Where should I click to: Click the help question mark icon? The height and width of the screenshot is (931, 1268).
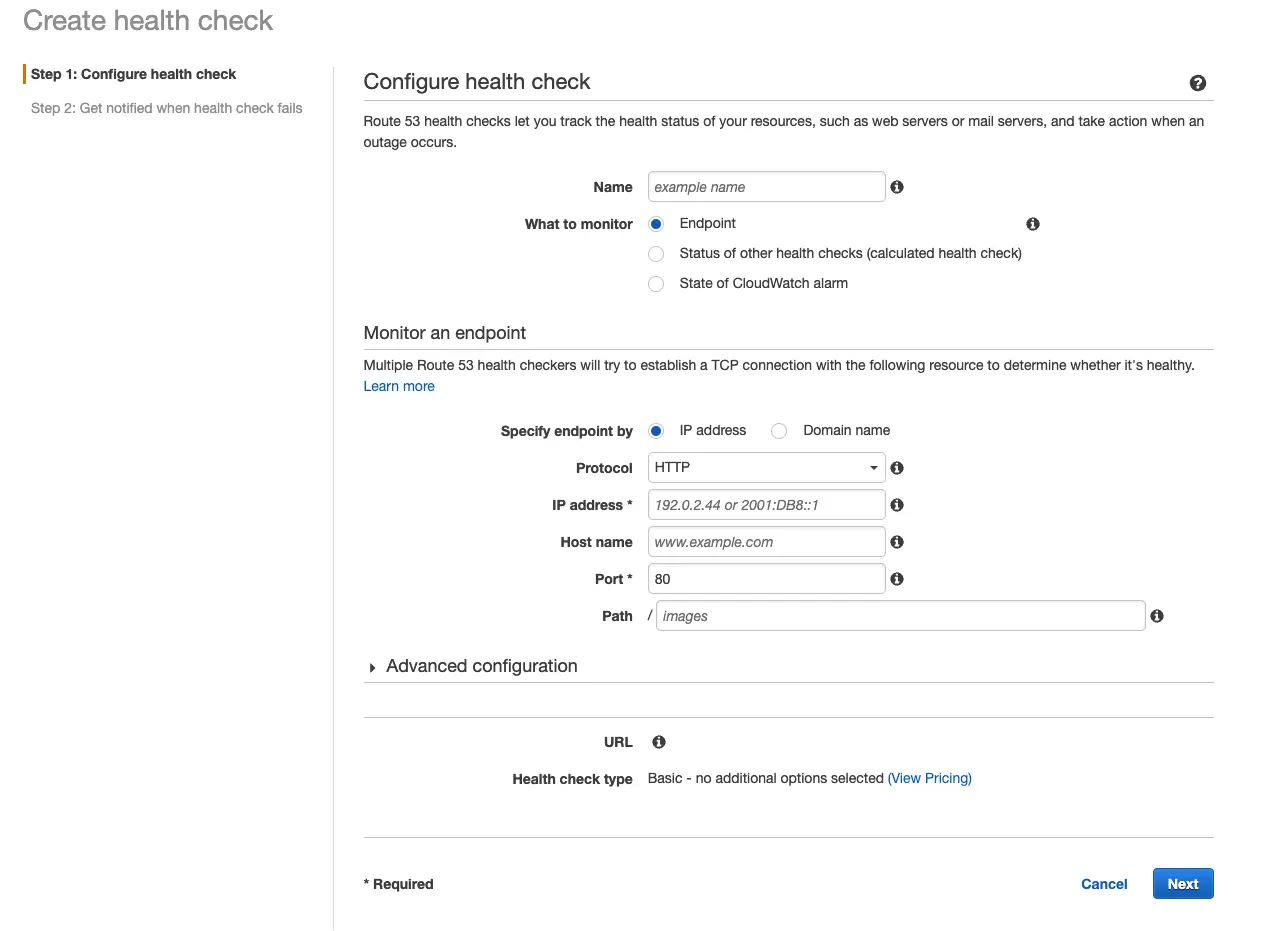click(x=1197, y=83)
